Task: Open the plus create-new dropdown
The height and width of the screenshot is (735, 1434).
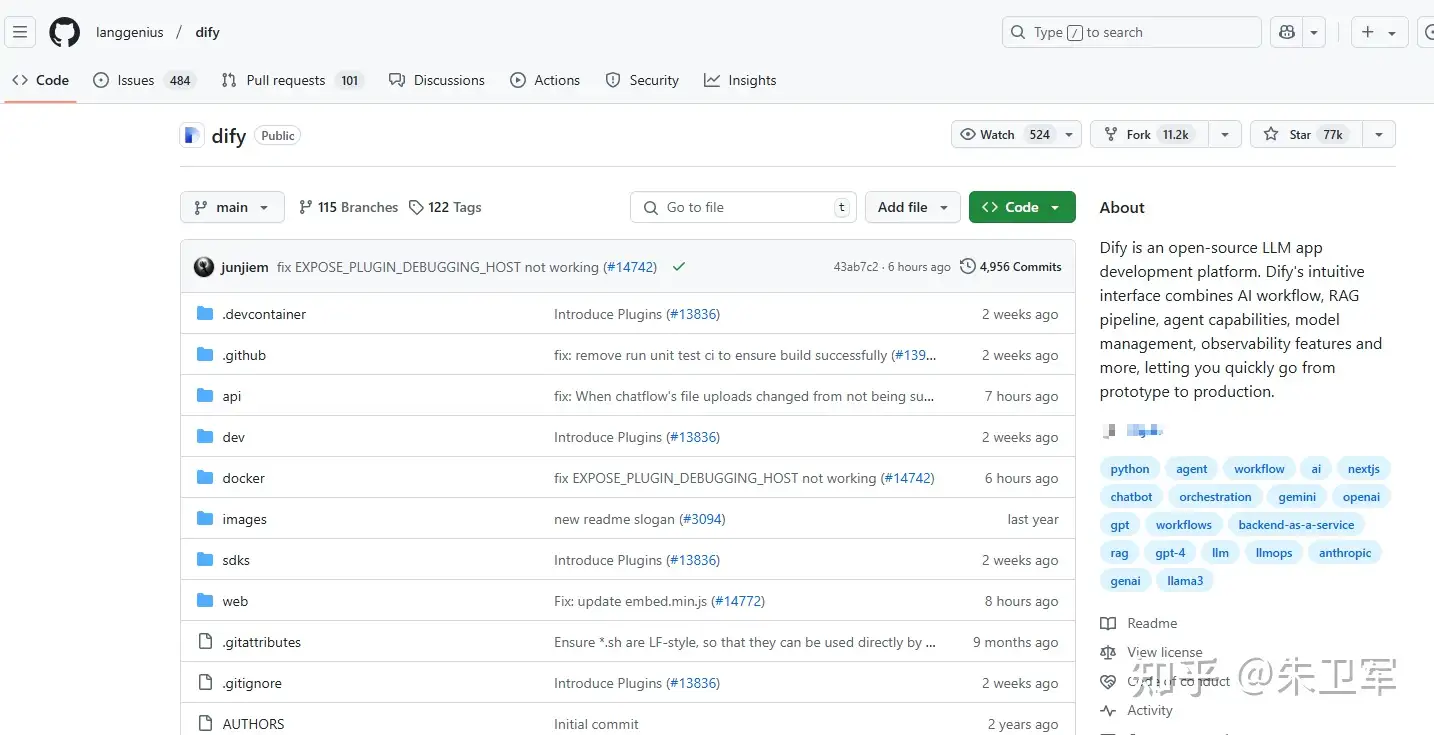Action: [1379, 32]
